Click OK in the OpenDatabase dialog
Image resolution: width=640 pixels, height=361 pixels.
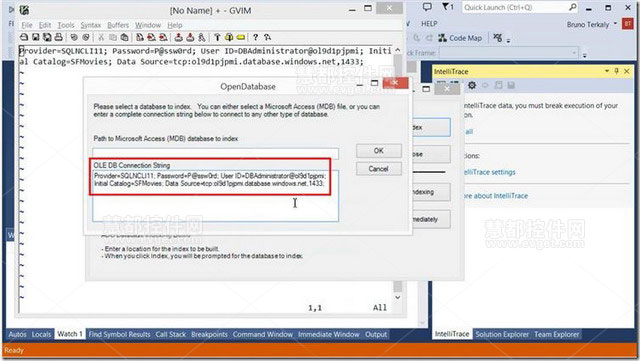[378, 151]
